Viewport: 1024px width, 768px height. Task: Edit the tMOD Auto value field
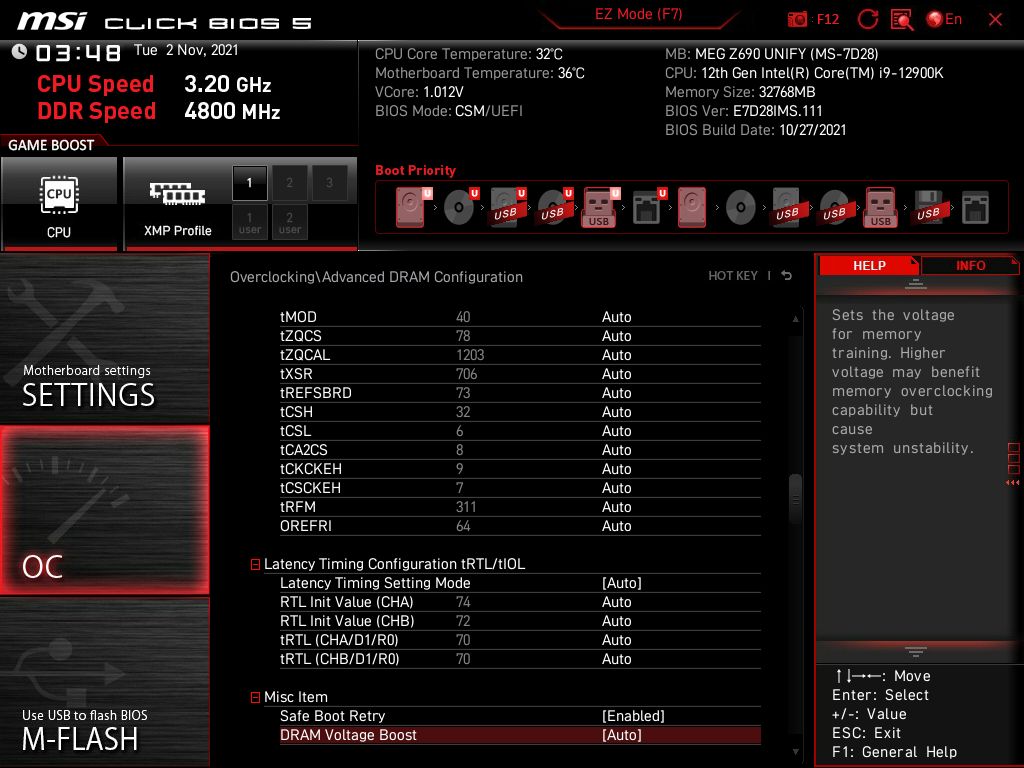pos(616,317)
